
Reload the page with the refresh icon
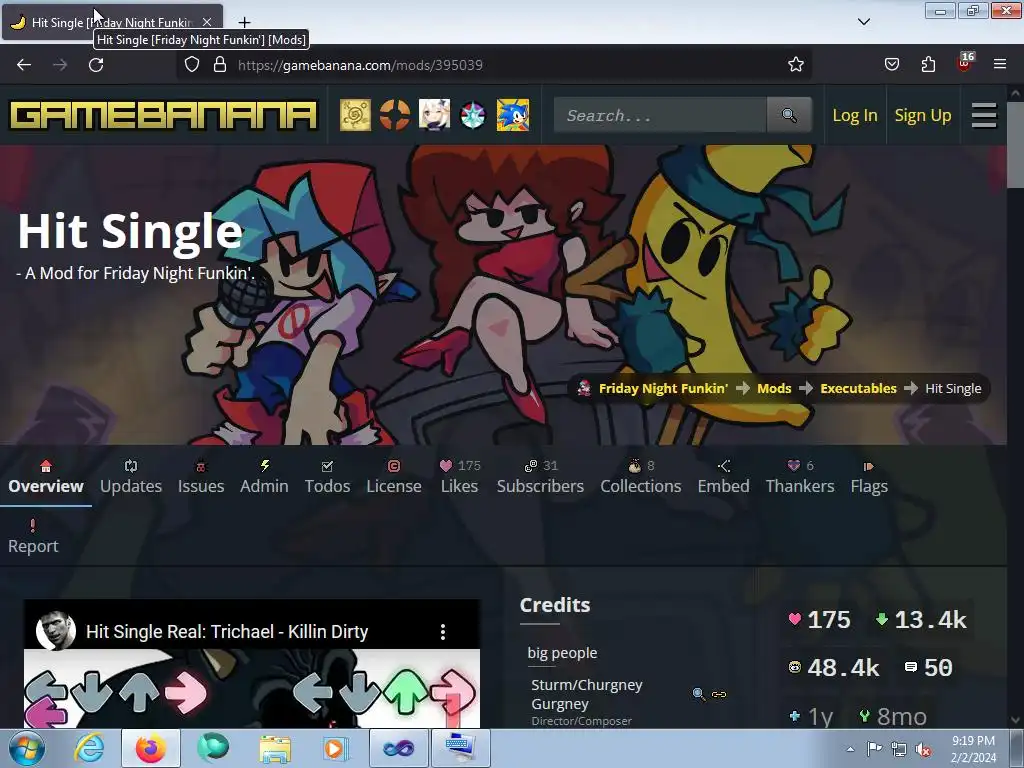point(96,65)
